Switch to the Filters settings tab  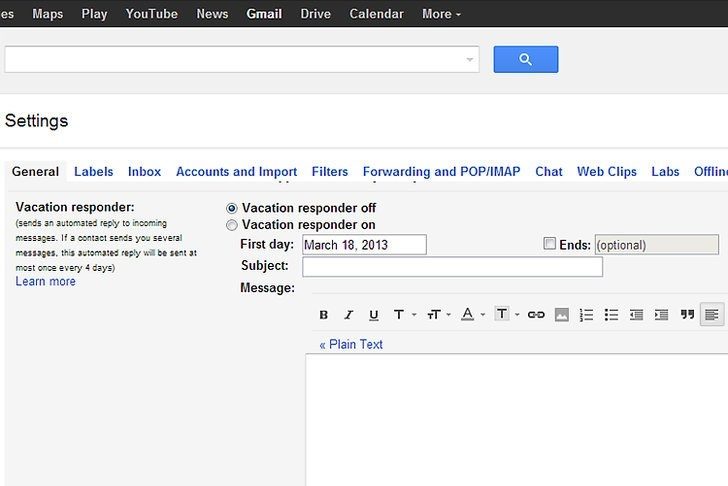[x=329, y=172]
